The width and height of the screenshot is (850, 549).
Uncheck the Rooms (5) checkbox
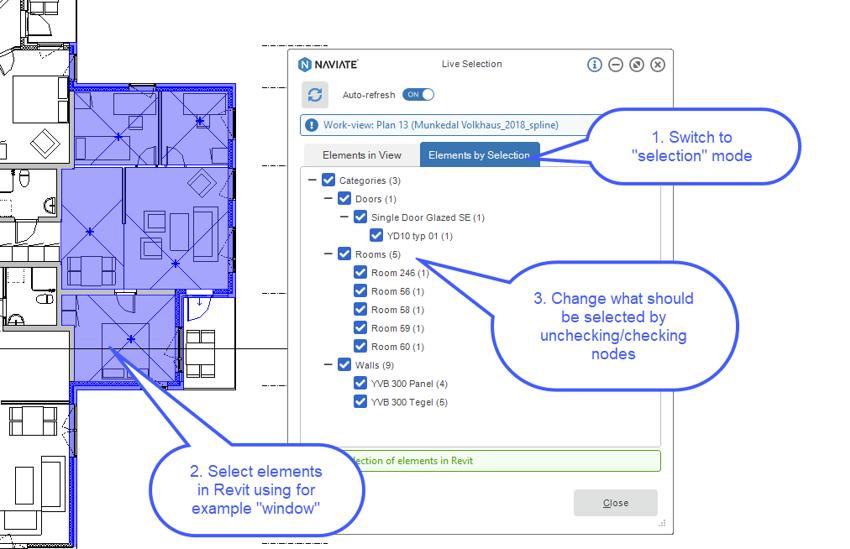pos(344,254)
